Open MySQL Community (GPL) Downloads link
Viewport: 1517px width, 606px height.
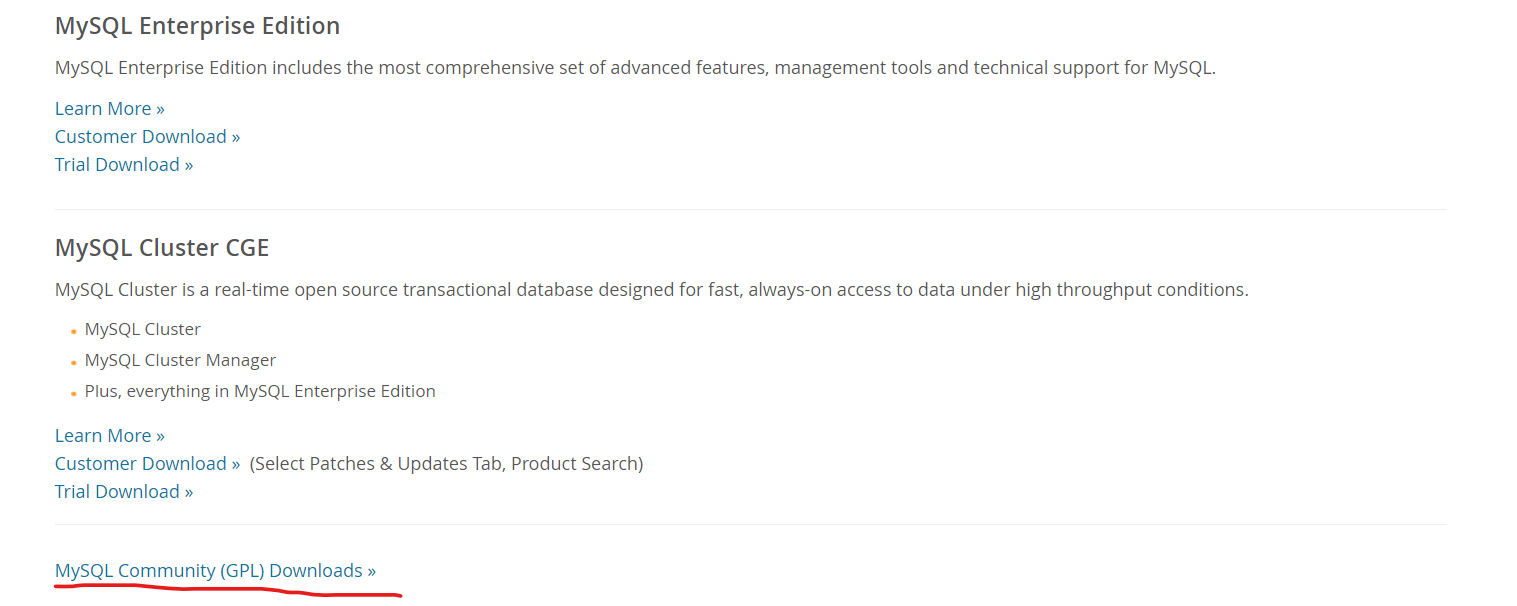click(x=215, y=570)
